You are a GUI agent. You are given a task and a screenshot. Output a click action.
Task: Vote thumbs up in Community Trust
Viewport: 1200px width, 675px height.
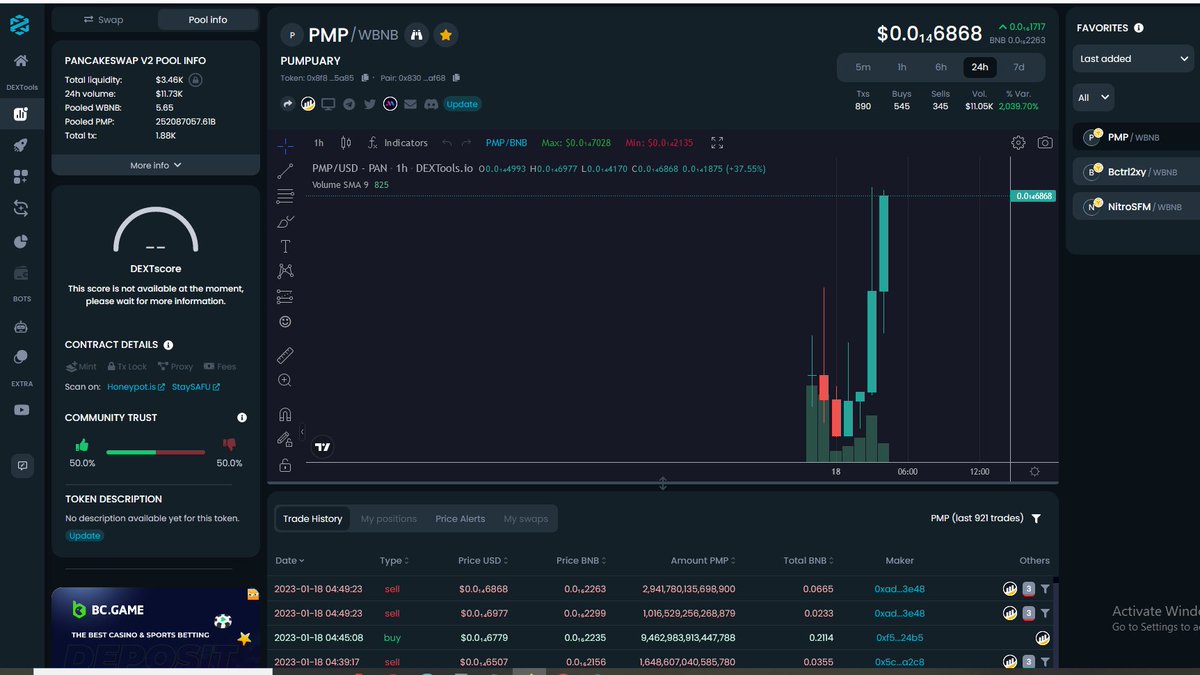[x=82, y=445]
